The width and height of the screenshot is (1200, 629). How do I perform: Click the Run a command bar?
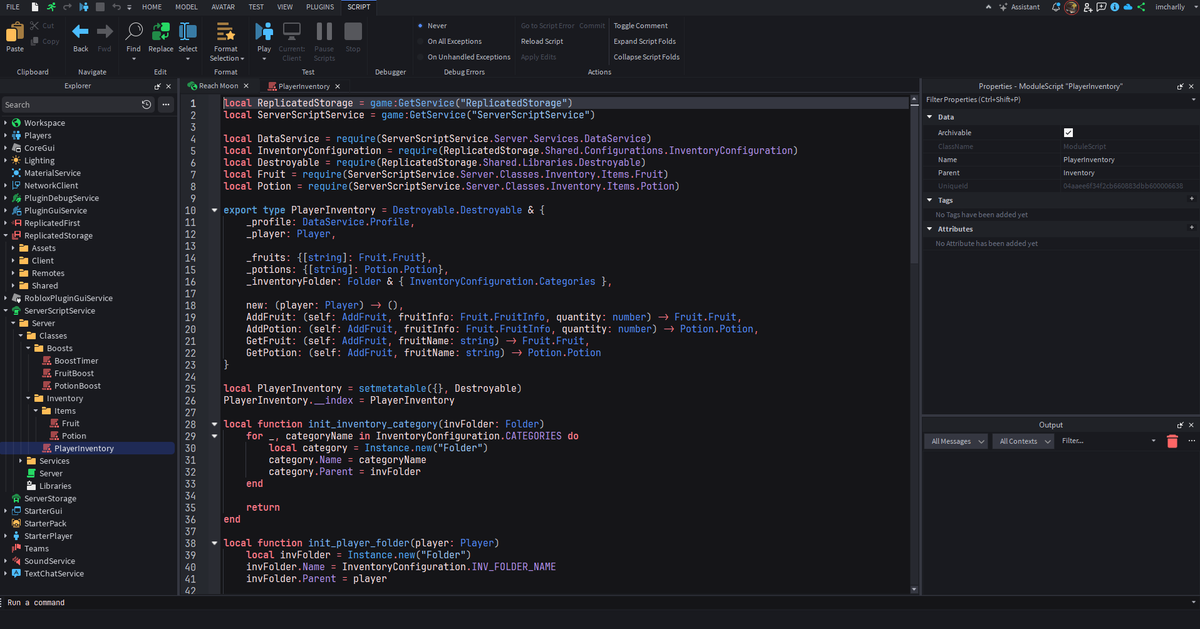(600, 603)
